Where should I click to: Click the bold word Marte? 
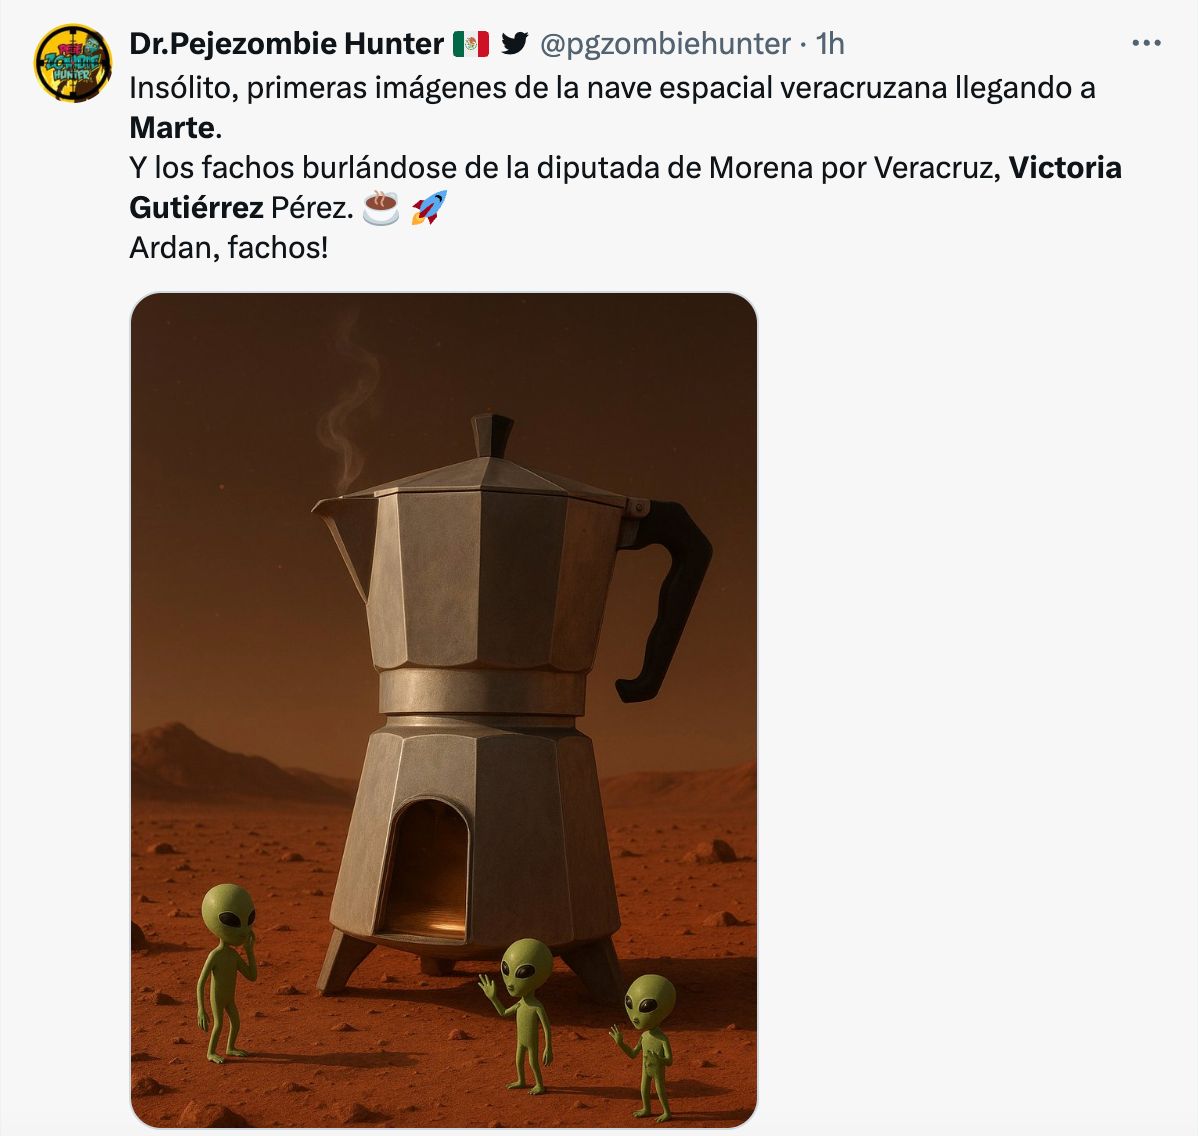click(173, 128)
